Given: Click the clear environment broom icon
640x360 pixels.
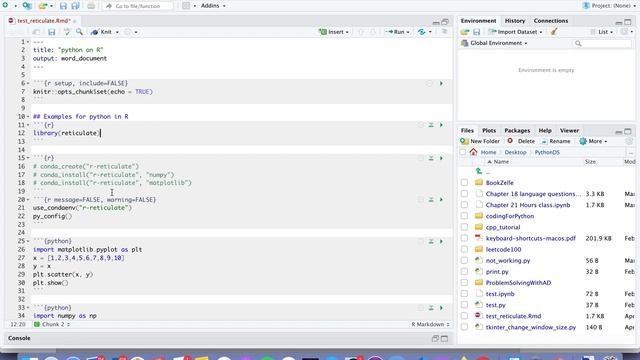Looking at the screenshot, I should pos(553,32).
